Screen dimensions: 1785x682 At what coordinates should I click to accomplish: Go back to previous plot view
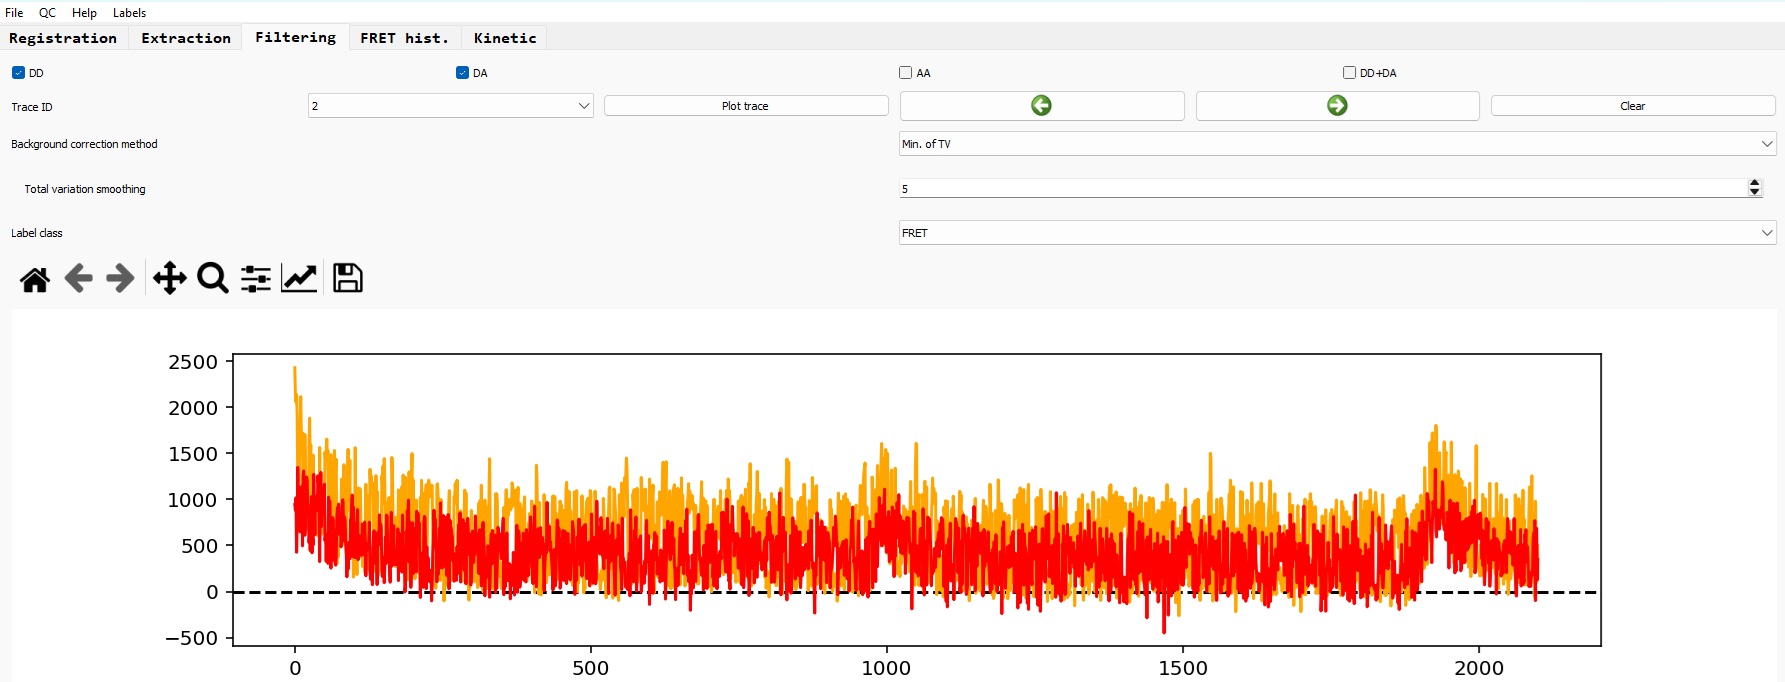point(78,278)
